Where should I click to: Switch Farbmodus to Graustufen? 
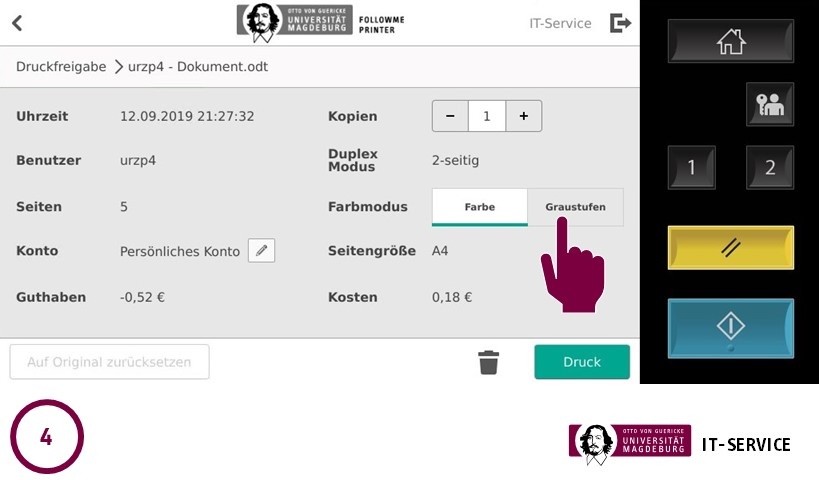[576, 207]
